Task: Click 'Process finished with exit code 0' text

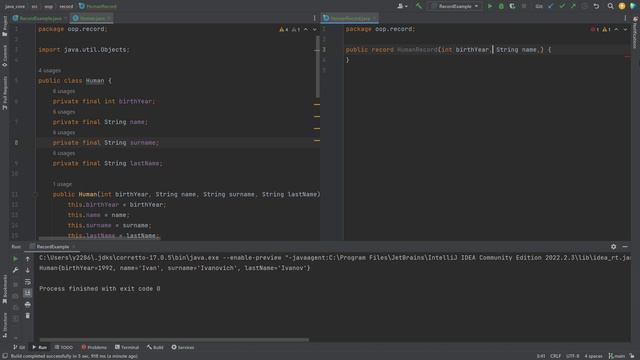Action: 100,289
